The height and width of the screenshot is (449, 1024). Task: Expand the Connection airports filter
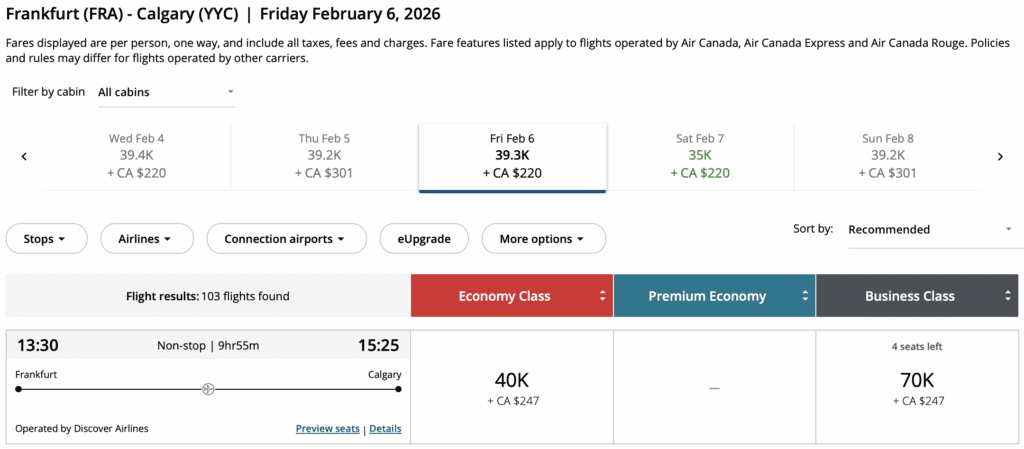(x=284, y=239)
